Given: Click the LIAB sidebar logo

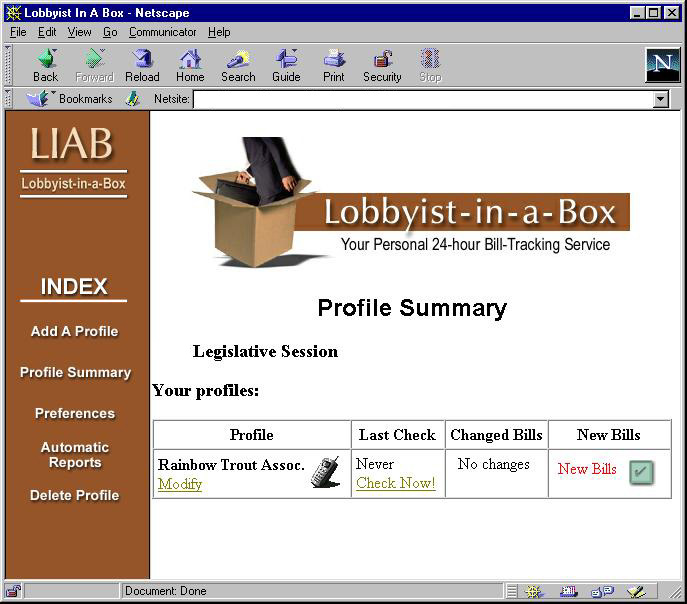Looking at the screenshot, I should click(73, 161).
